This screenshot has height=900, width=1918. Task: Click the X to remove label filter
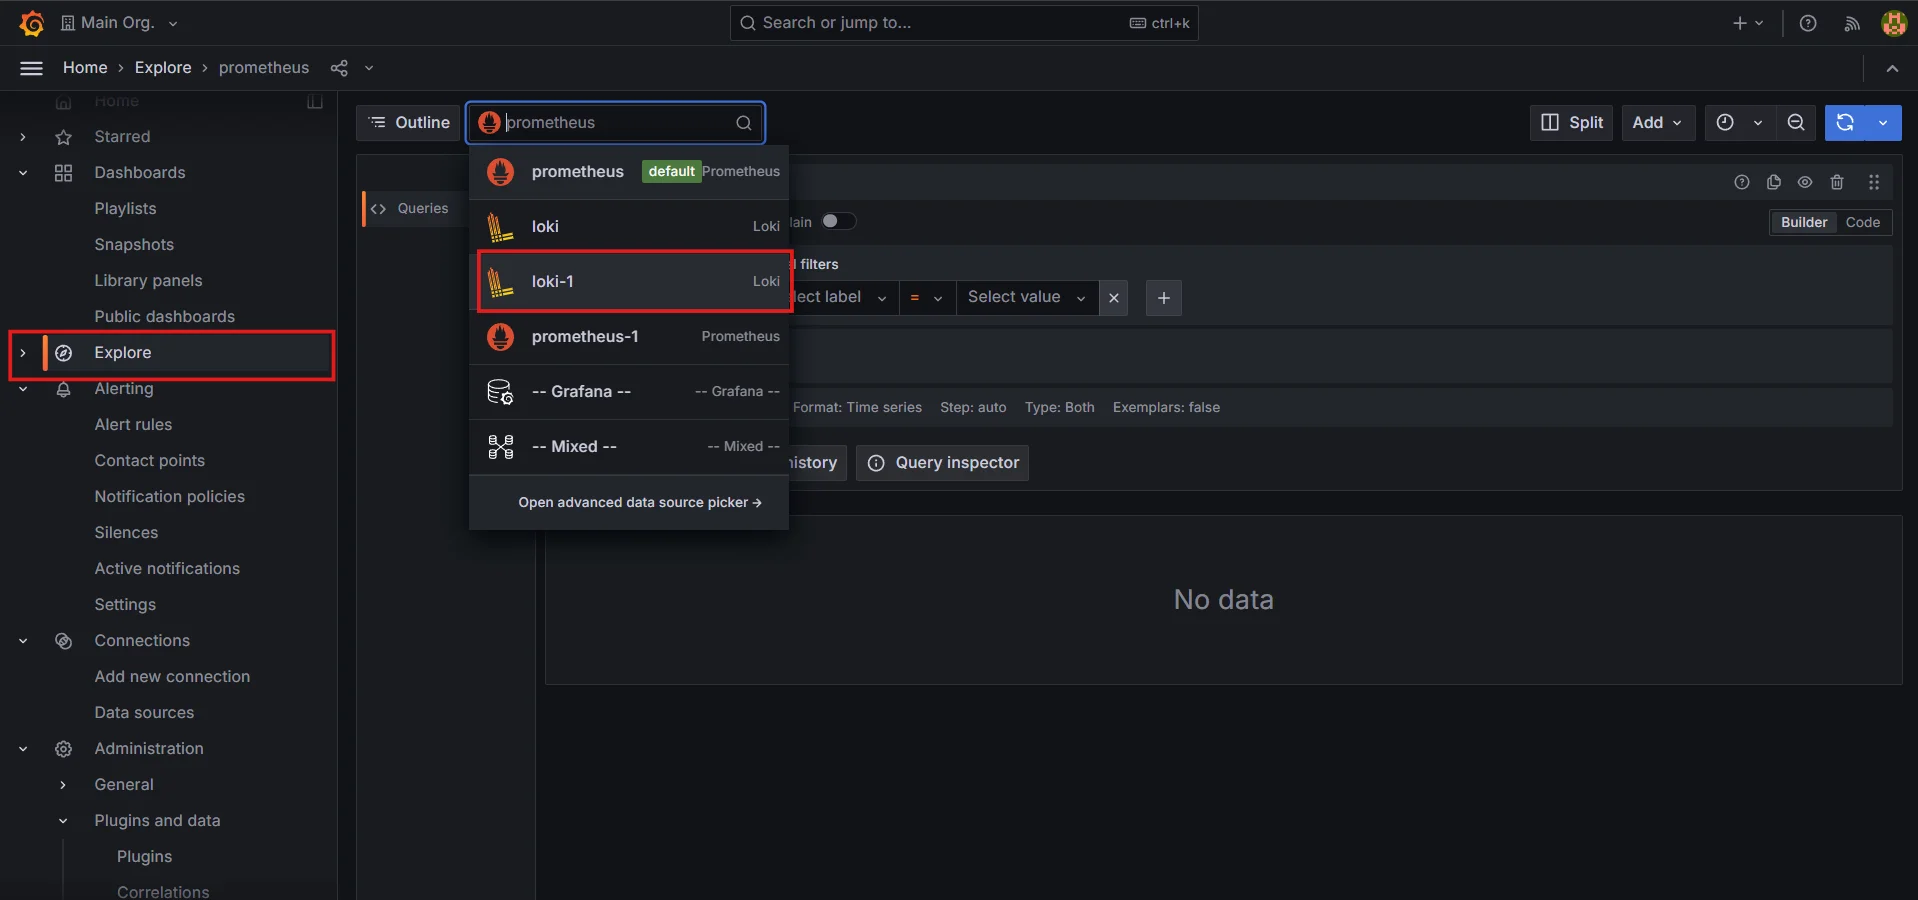[1114, 298]
